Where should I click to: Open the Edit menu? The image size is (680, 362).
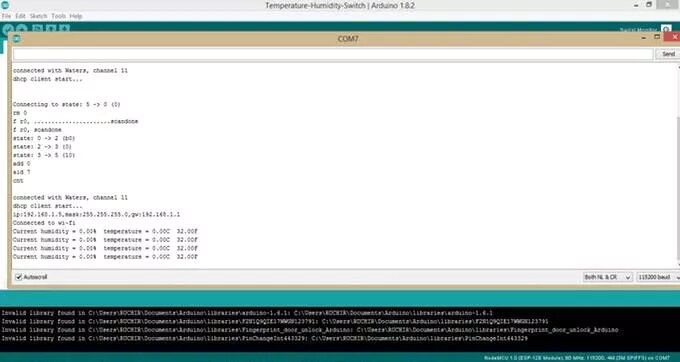(20, 16)
